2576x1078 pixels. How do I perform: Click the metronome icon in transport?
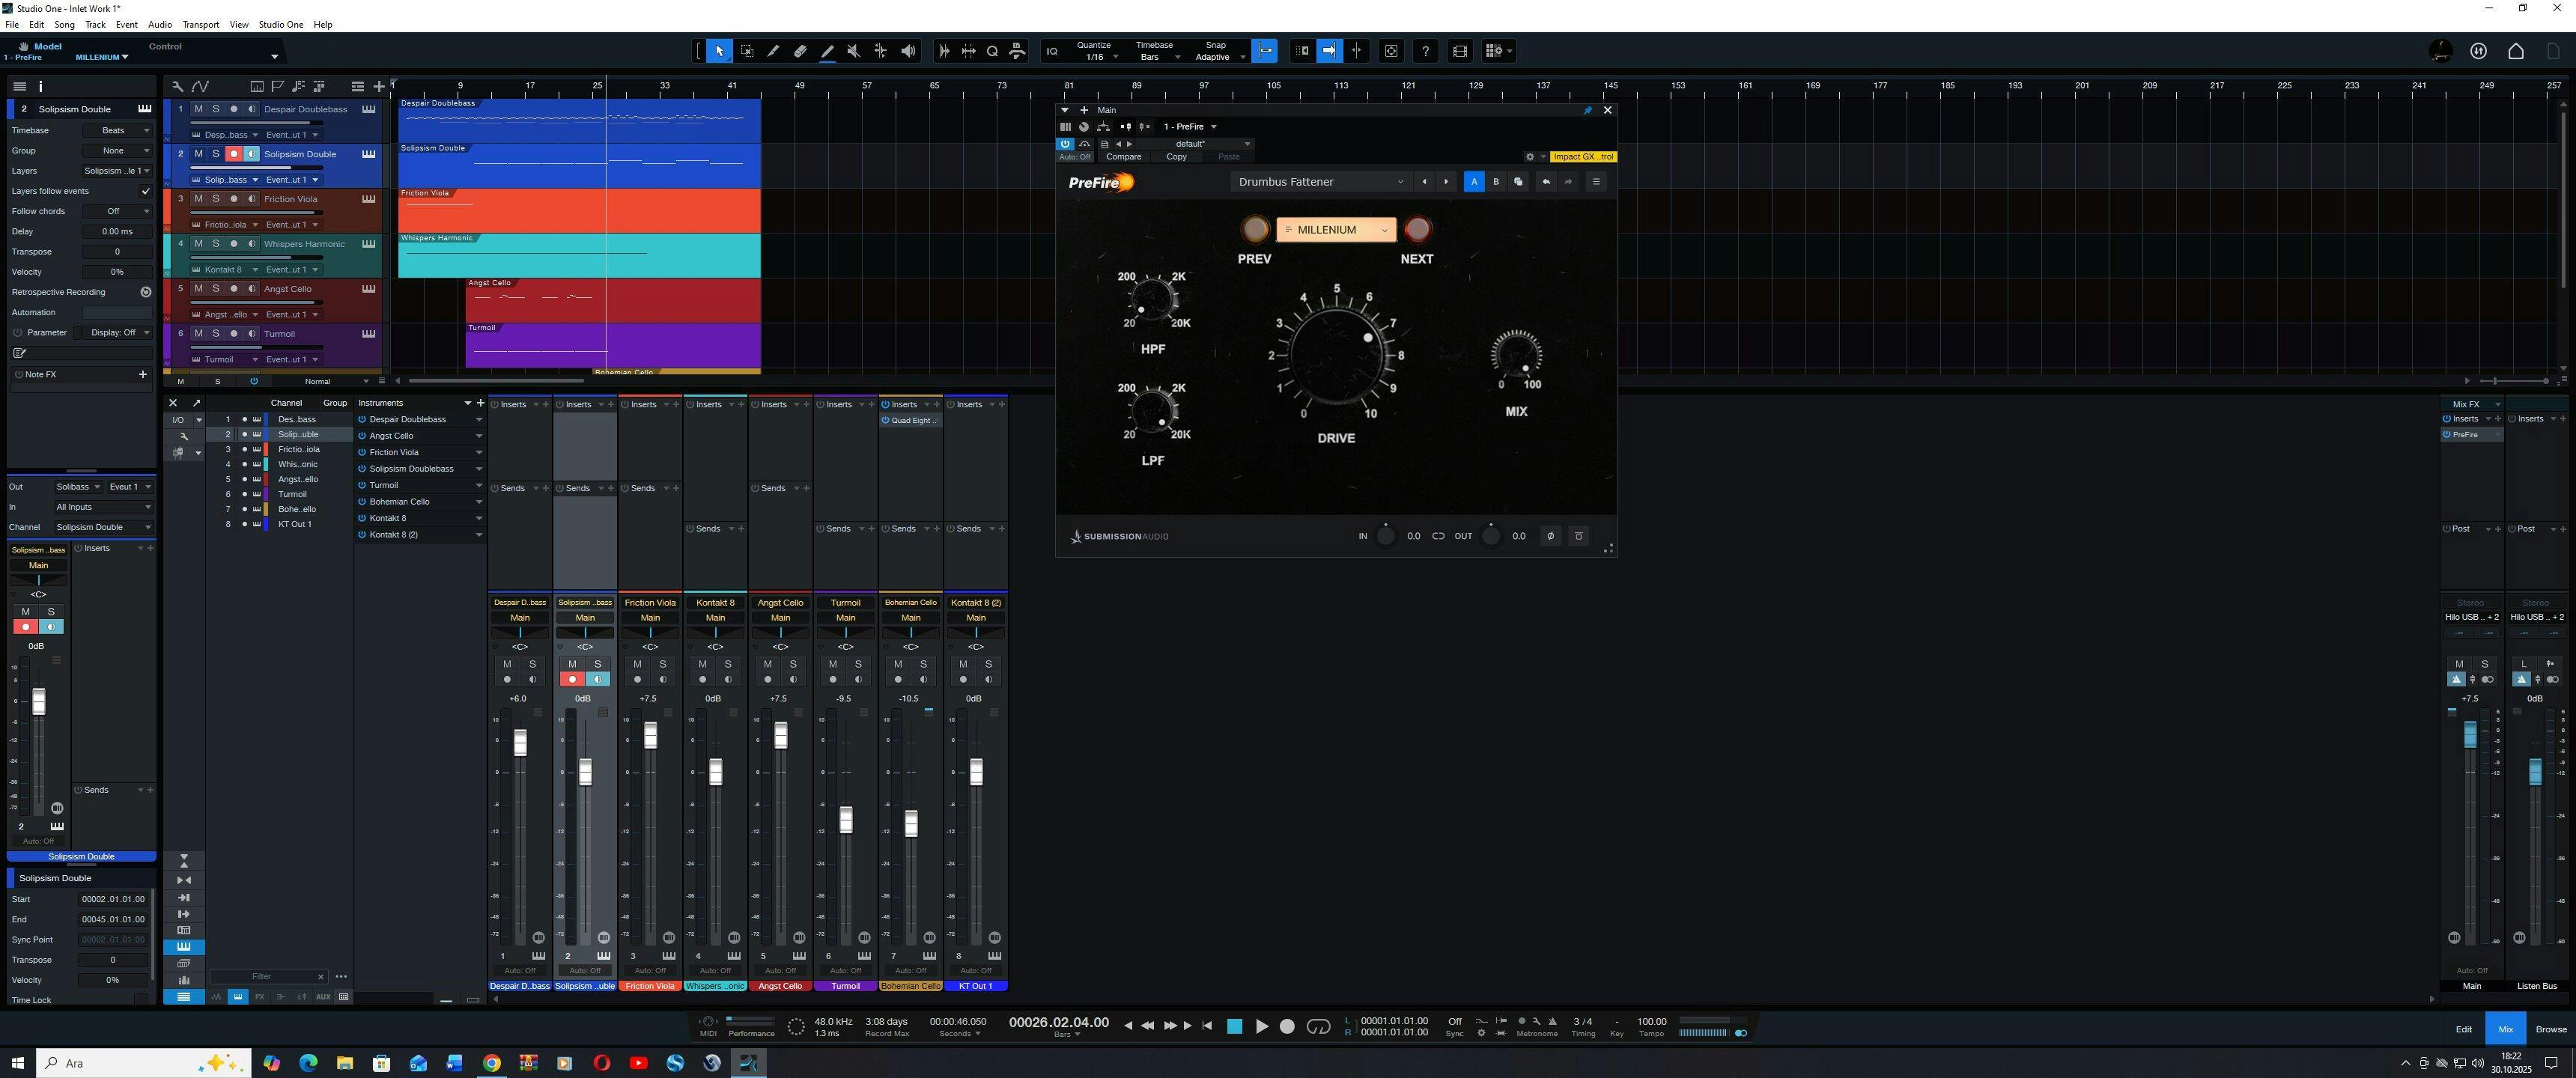point(1552,1021)
